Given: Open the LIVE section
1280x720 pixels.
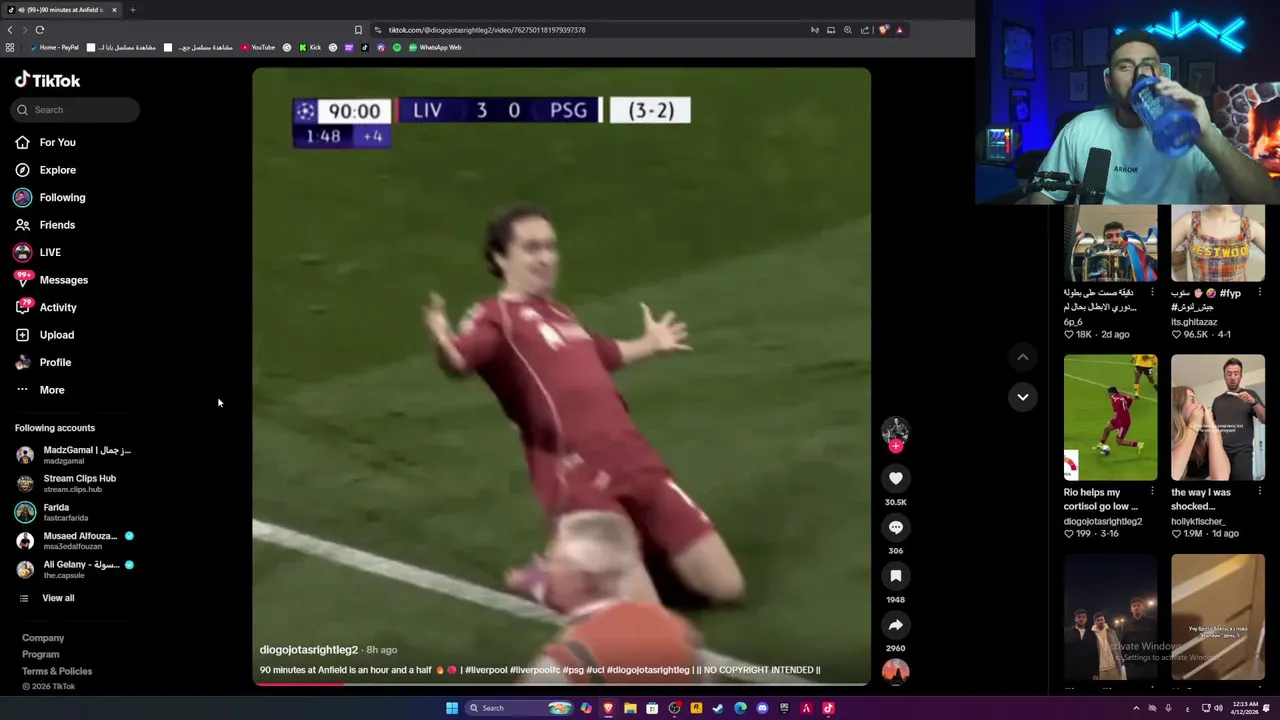Looking at the screenshot, I should pyautogui.click(x=38, y=252).
